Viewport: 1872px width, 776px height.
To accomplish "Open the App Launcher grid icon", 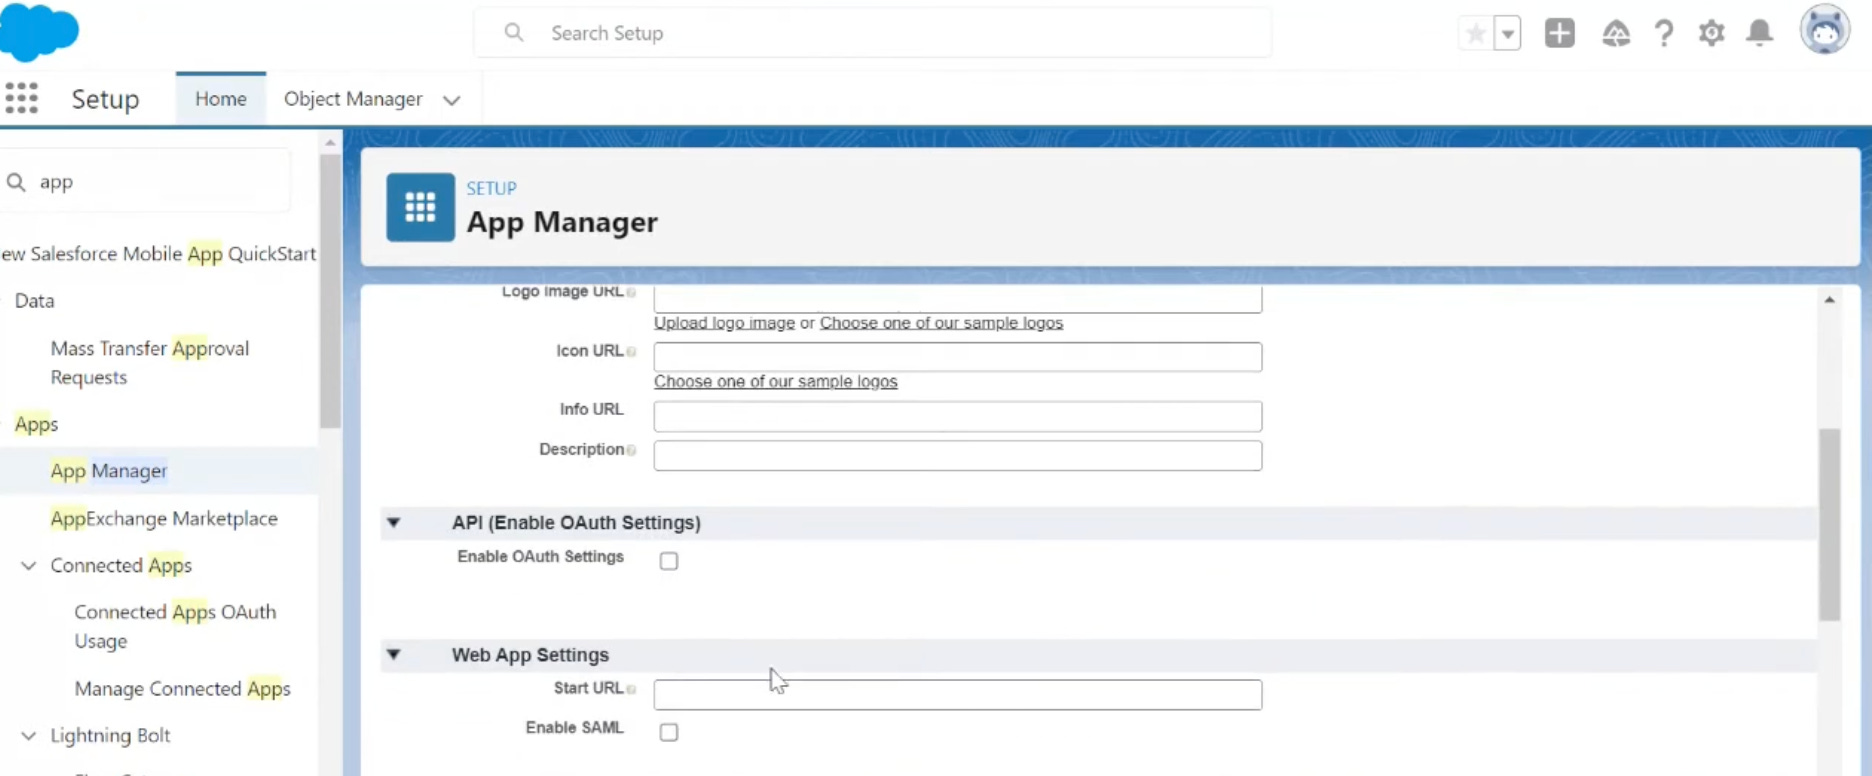I will coord(21,98).
